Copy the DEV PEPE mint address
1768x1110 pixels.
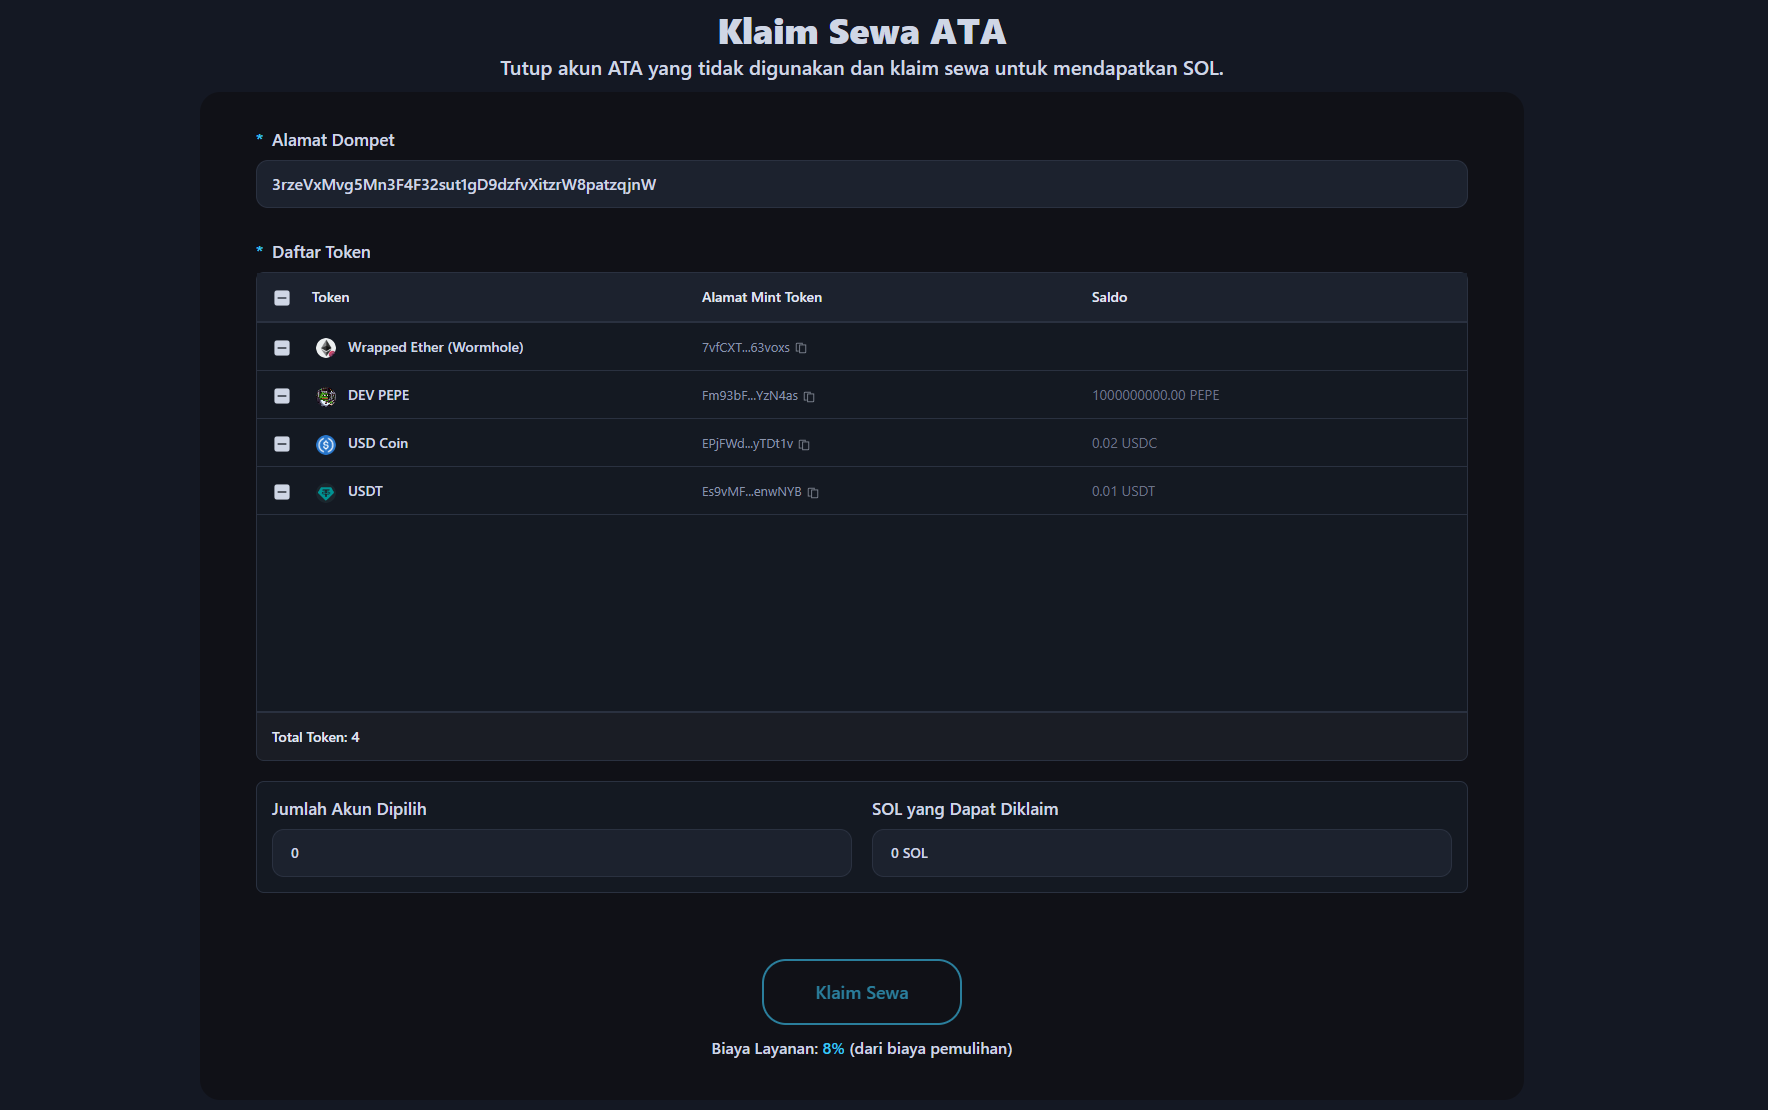tap(809, 397)
